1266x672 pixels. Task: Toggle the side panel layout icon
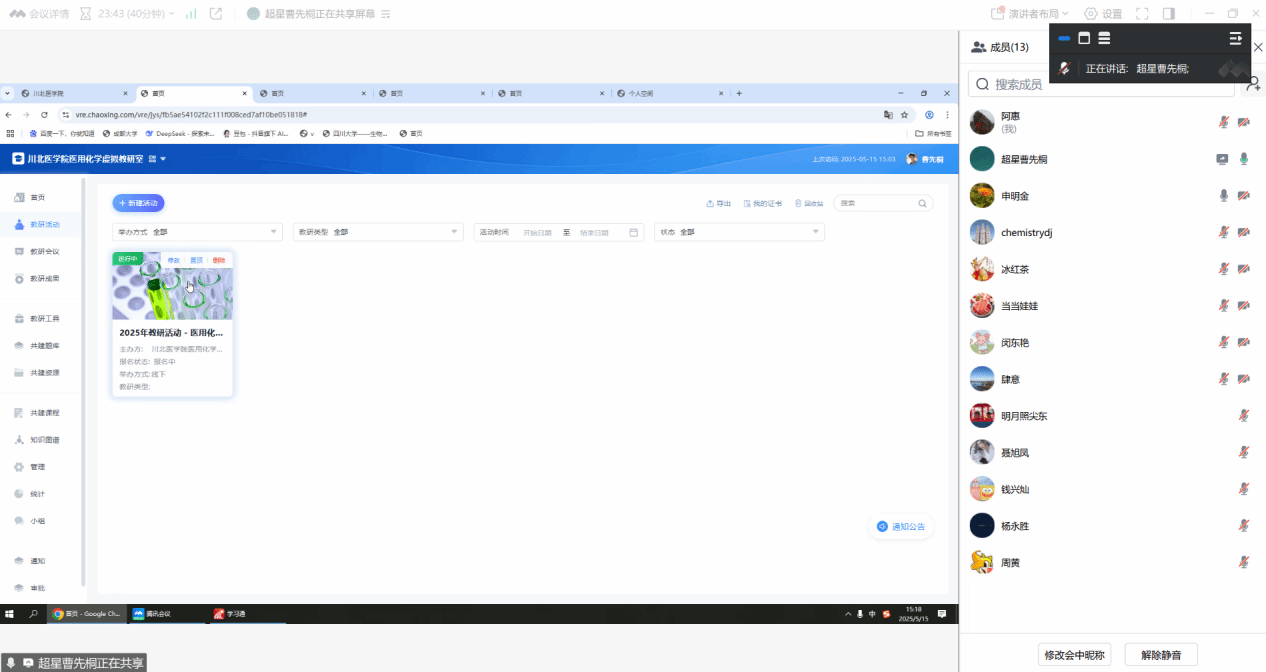coord(1168,14)
